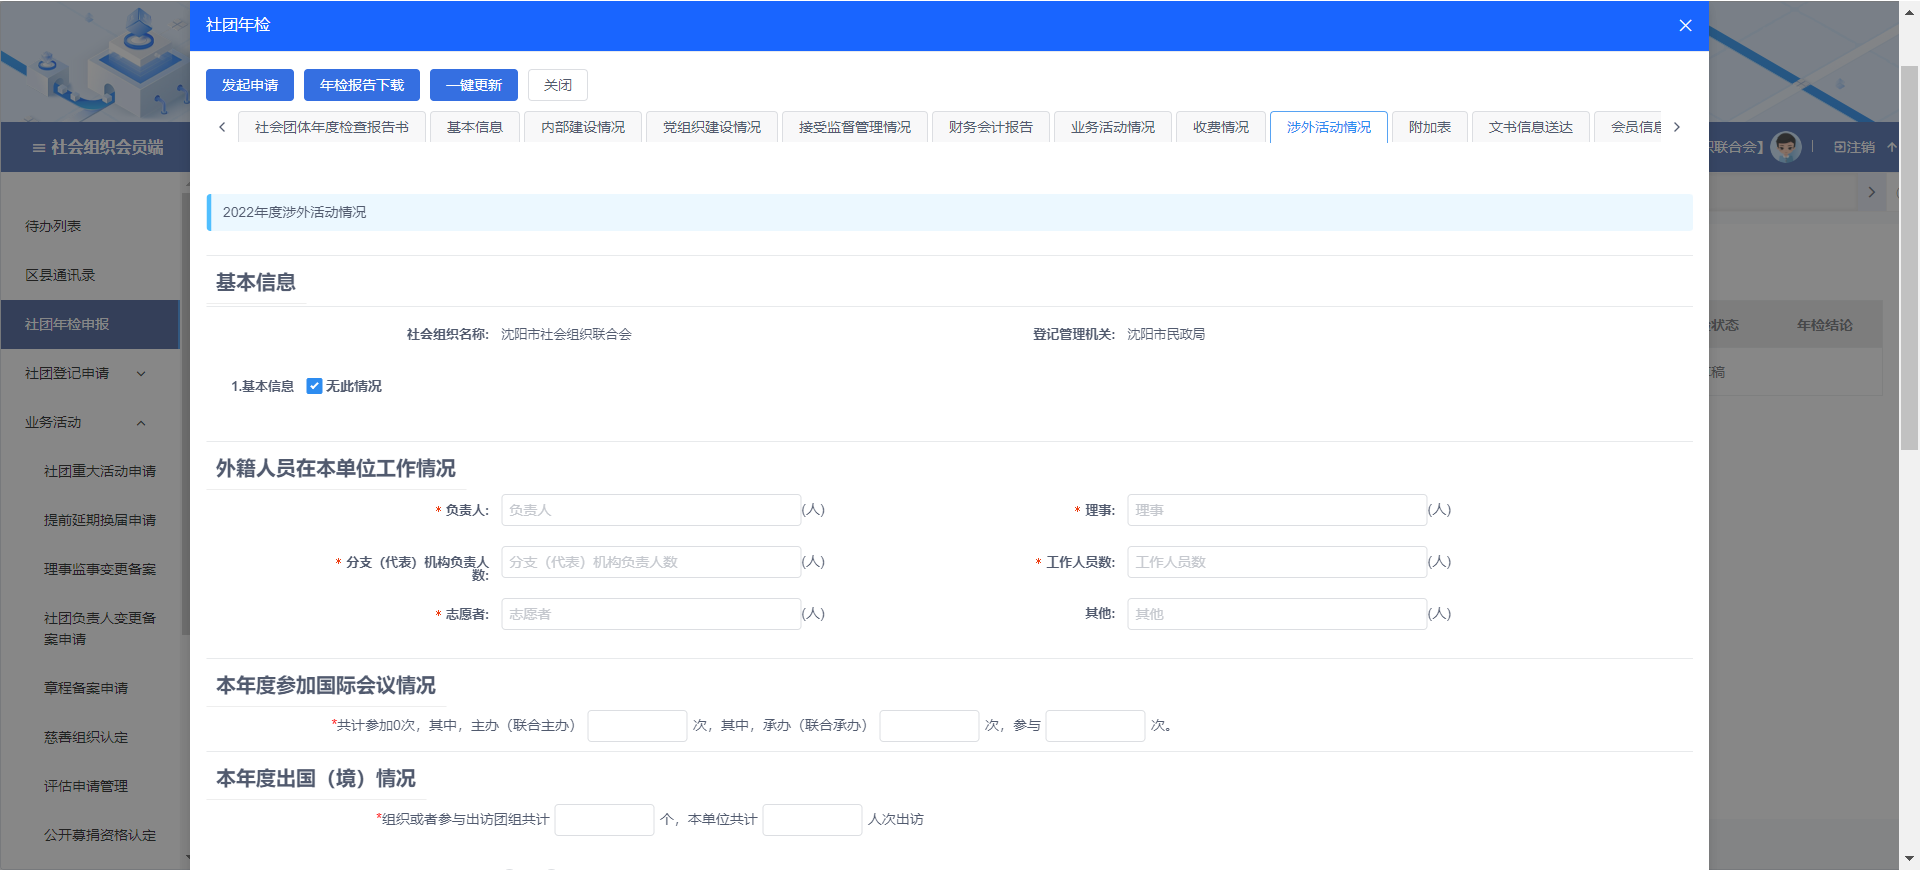Viewport: 1920px width, 870px height.
Task: Uncheck the 无此情况 checkbox
Action: coord(314,386)
